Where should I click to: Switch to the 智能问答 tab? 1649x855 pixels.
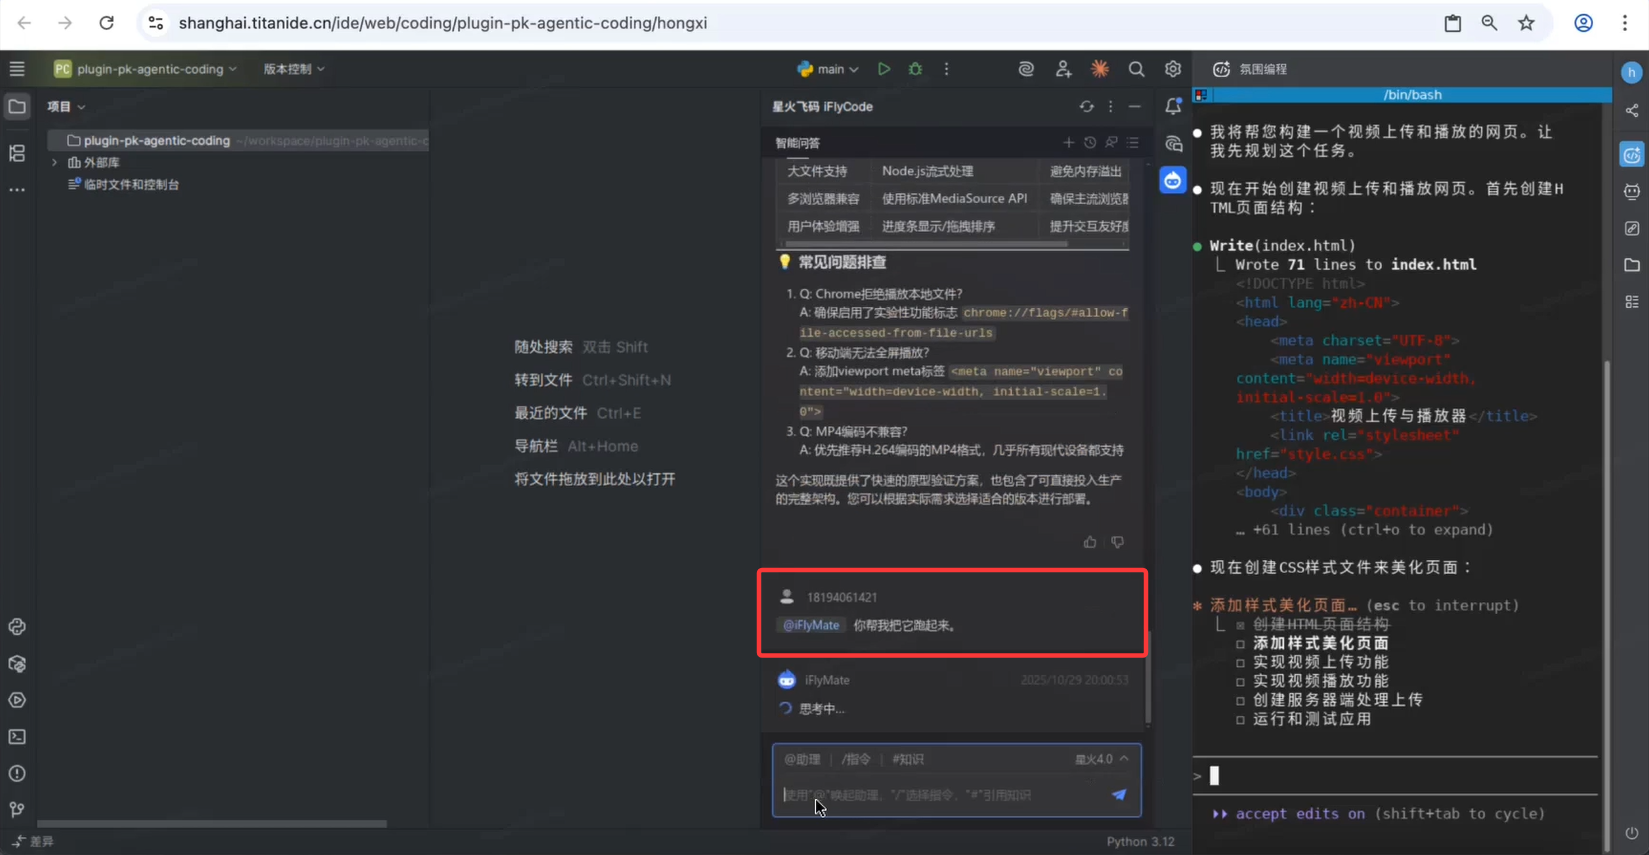[x=797, y=143]
